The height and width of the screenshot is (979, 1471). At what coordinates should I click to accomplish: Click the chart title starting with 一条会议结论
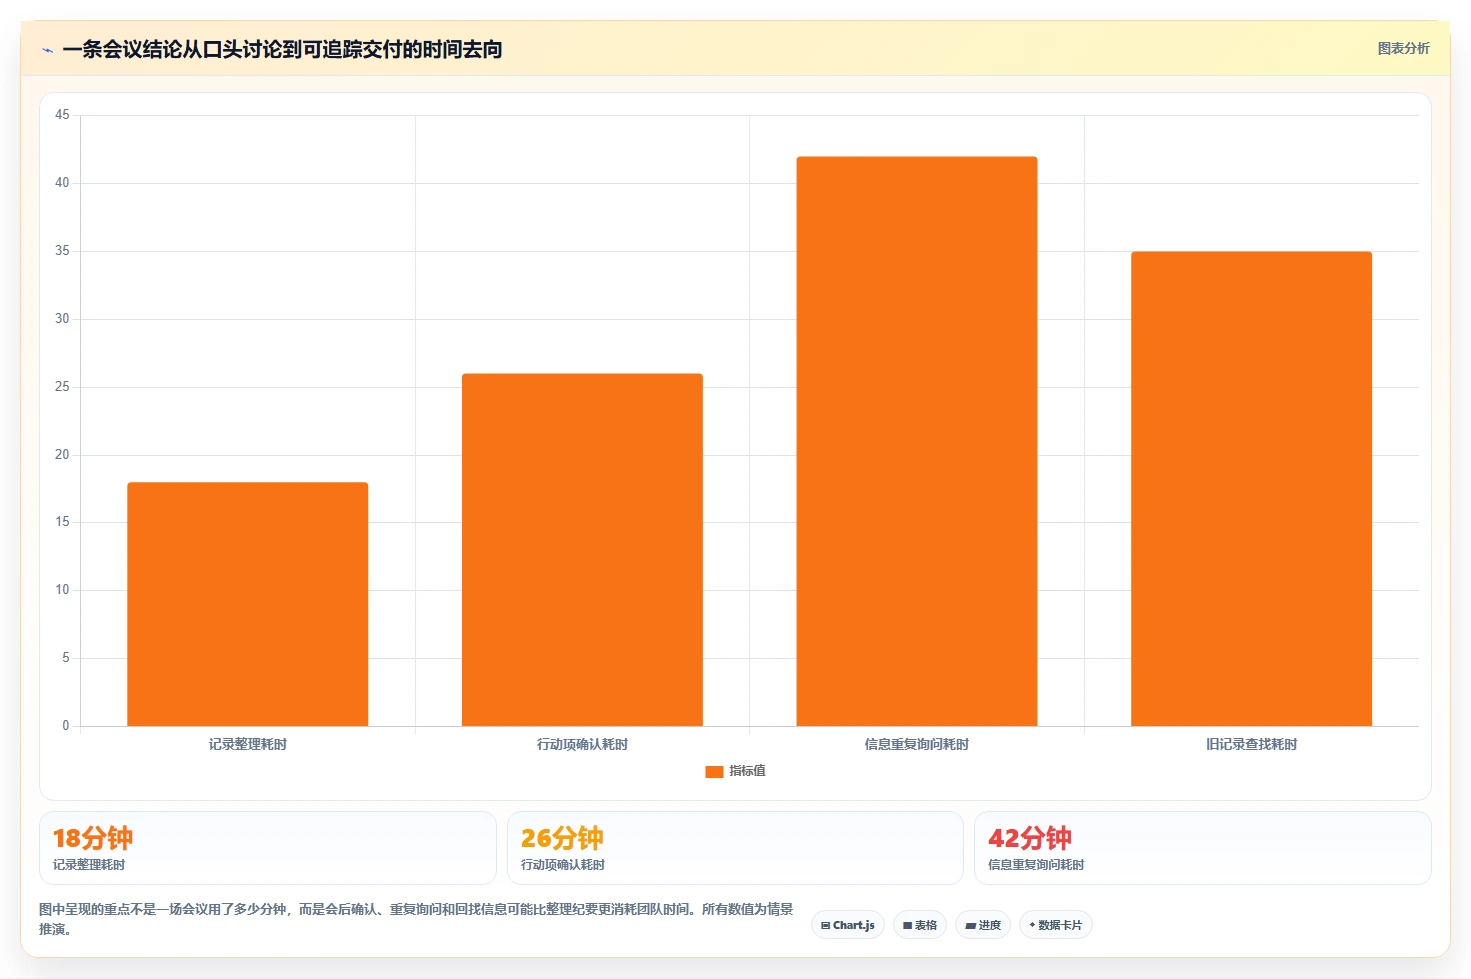[x=282, y=49]
